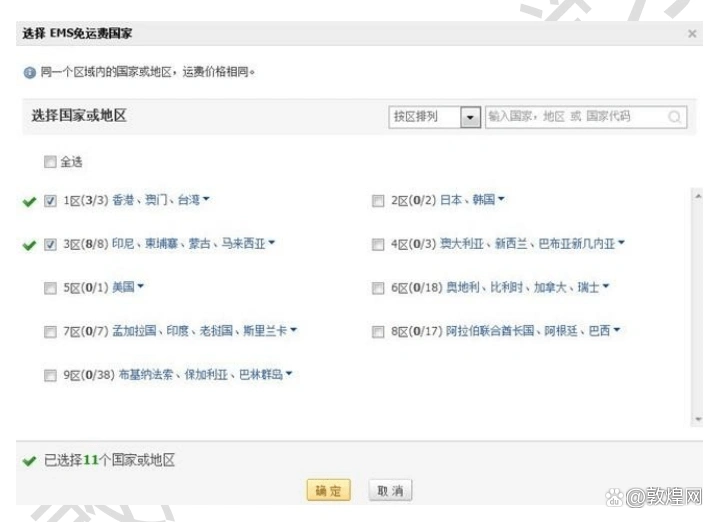Click the 选择国家或地区 heading
The image size is (716, 522).
click(79, 116)
